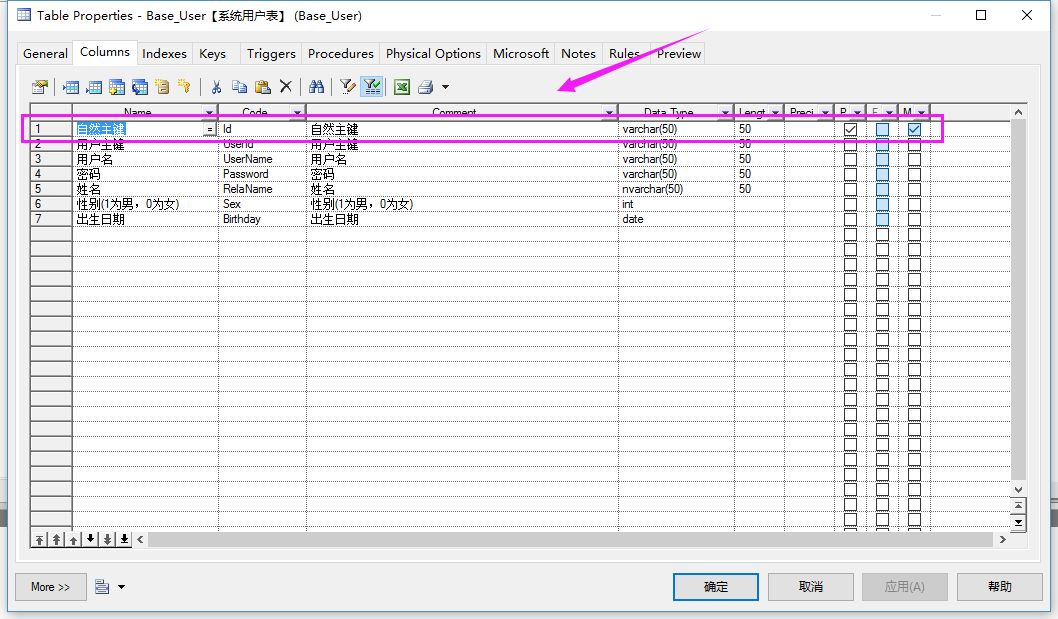Switch to the Physical Options tab

click(x=433, y=53)
